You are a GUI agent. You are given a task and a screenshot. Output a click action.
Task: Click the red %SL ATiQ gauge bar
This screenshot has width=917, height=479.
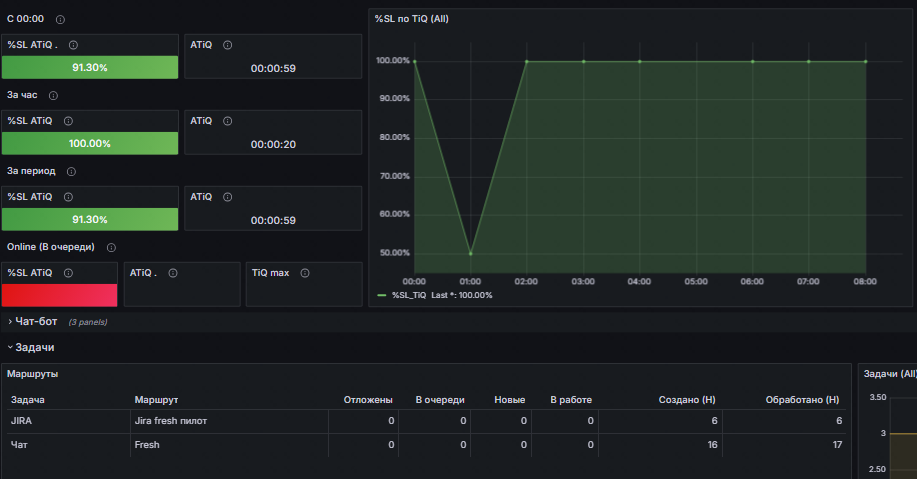tap(60, 295)
